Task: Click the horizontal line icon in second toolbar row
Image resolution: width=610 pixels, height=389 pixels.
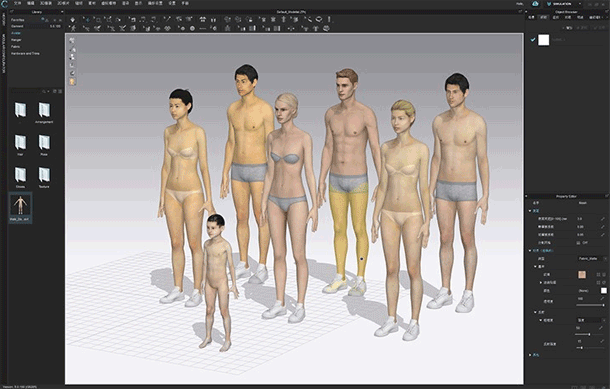Action: [x=202, y=28]
